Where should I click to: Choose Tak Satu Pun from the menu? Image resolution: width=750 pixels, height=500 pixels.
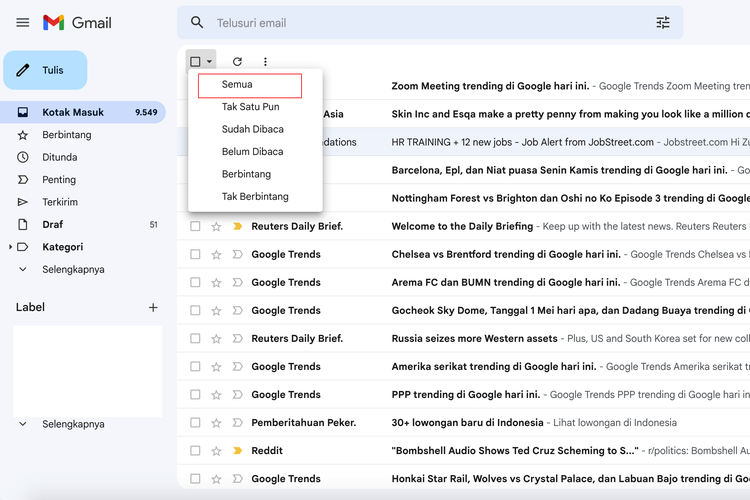[255, 107]
